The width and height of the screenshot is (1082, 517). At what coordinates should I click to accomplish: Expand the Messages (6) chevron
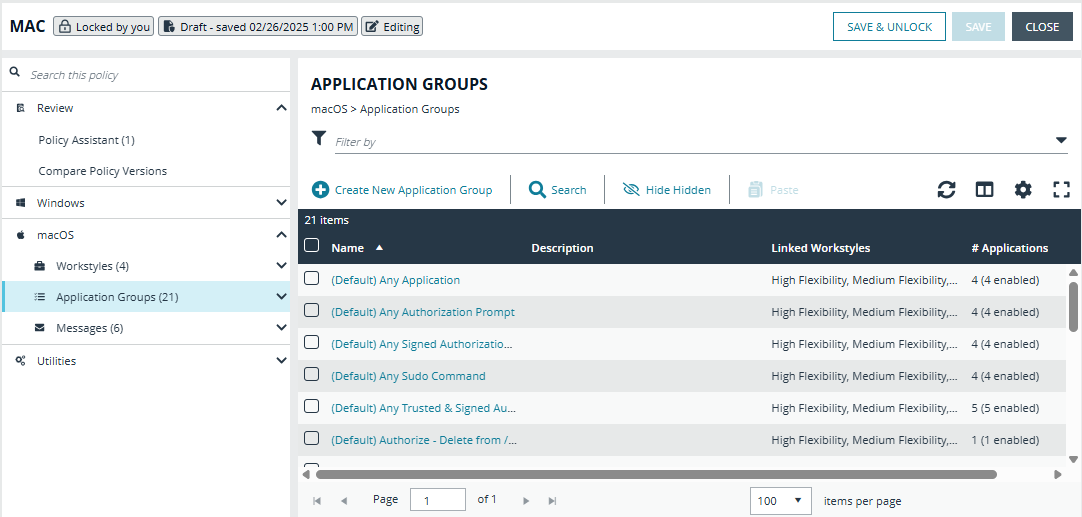click(281, 328)
